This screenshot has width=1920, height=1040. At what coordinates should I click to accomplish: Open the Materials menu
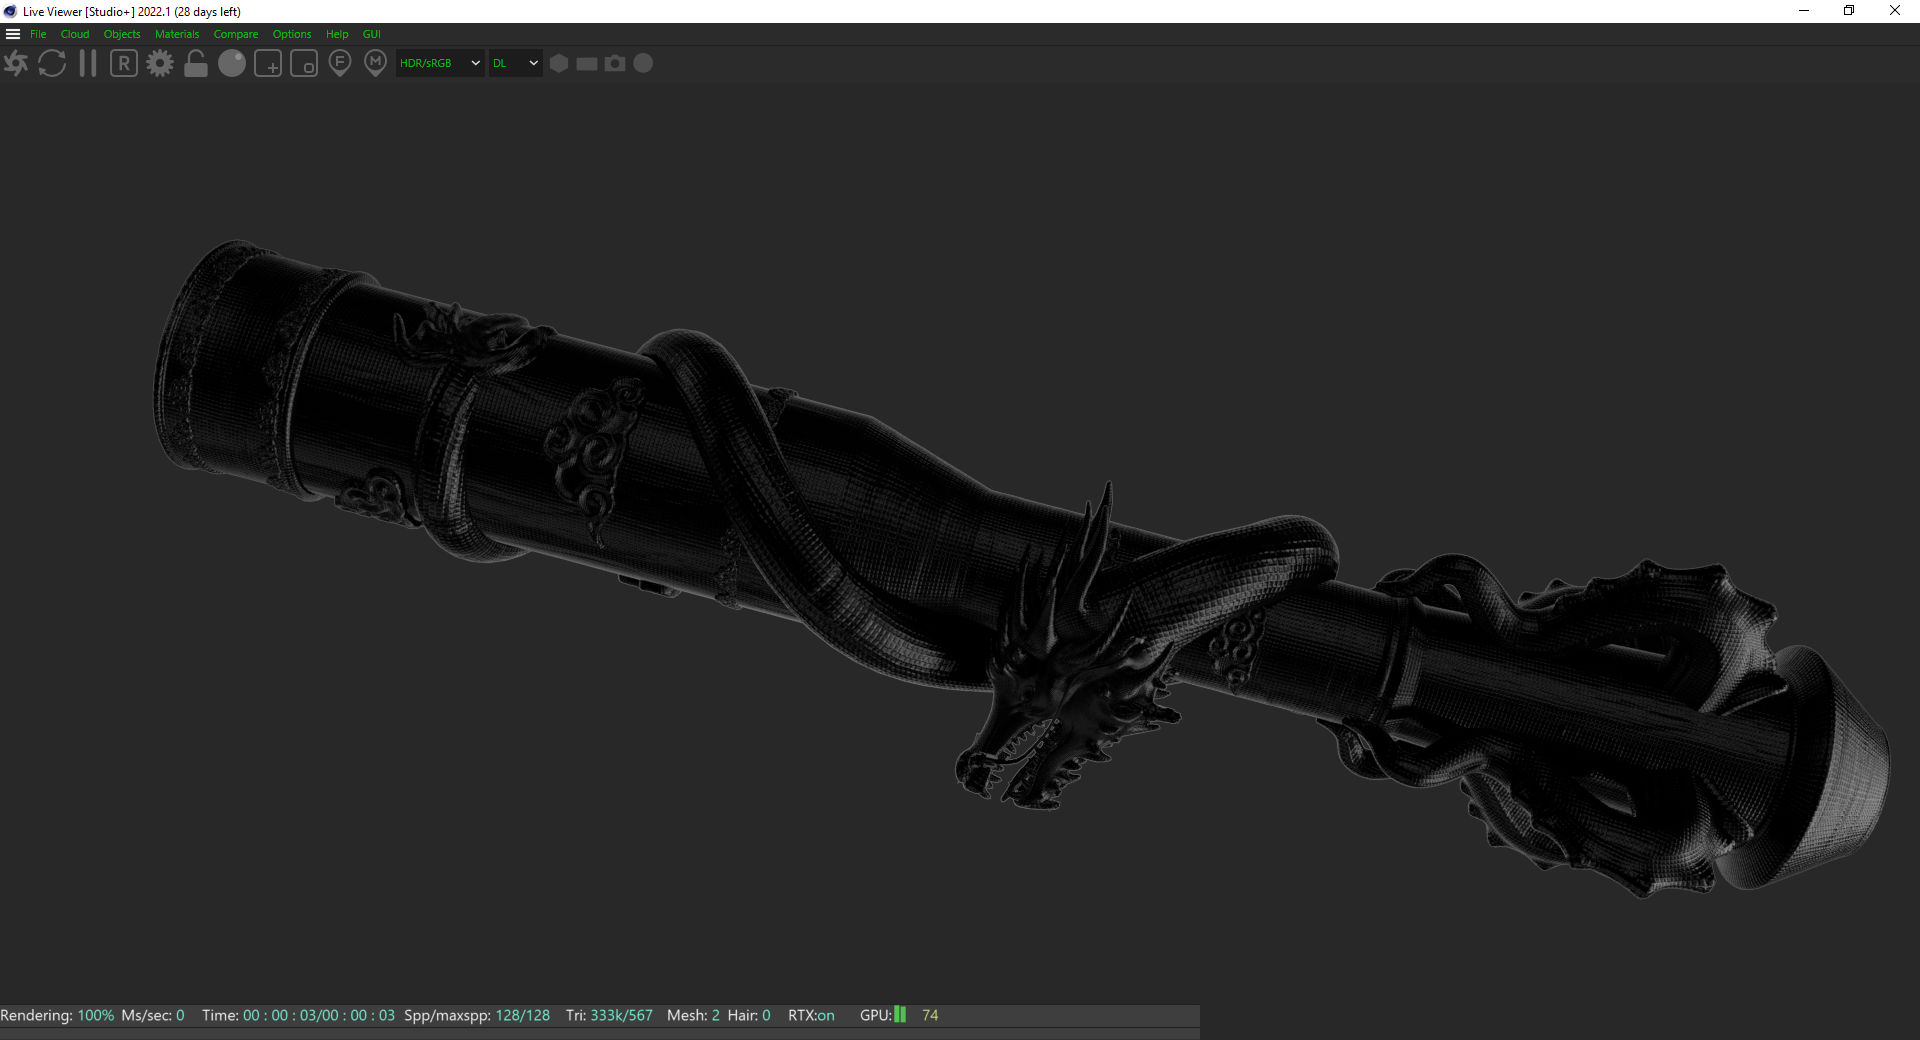pos(177,34)
